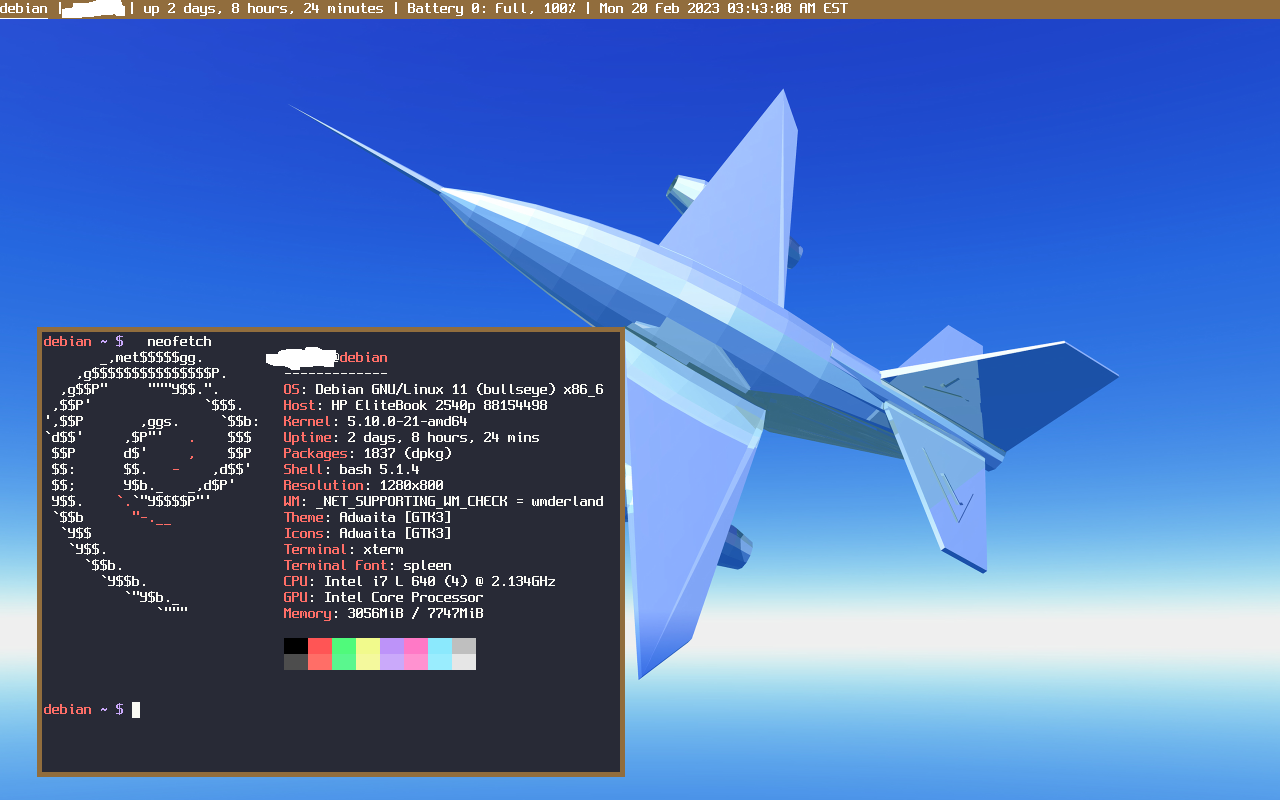This screenshot has width=1280, height=800.
Task: Click the black swatch in the neofetch palette
Action: (296, 646)
